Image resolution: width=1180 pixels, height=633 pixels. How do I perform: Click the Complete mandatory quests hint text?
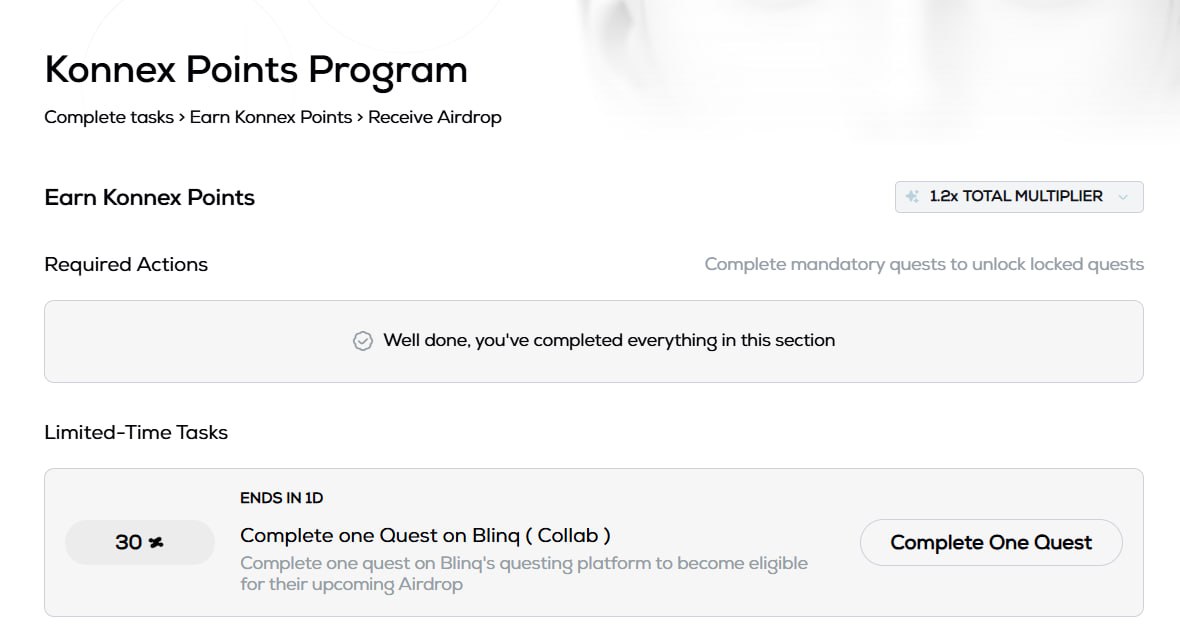[x=924, y=265]
